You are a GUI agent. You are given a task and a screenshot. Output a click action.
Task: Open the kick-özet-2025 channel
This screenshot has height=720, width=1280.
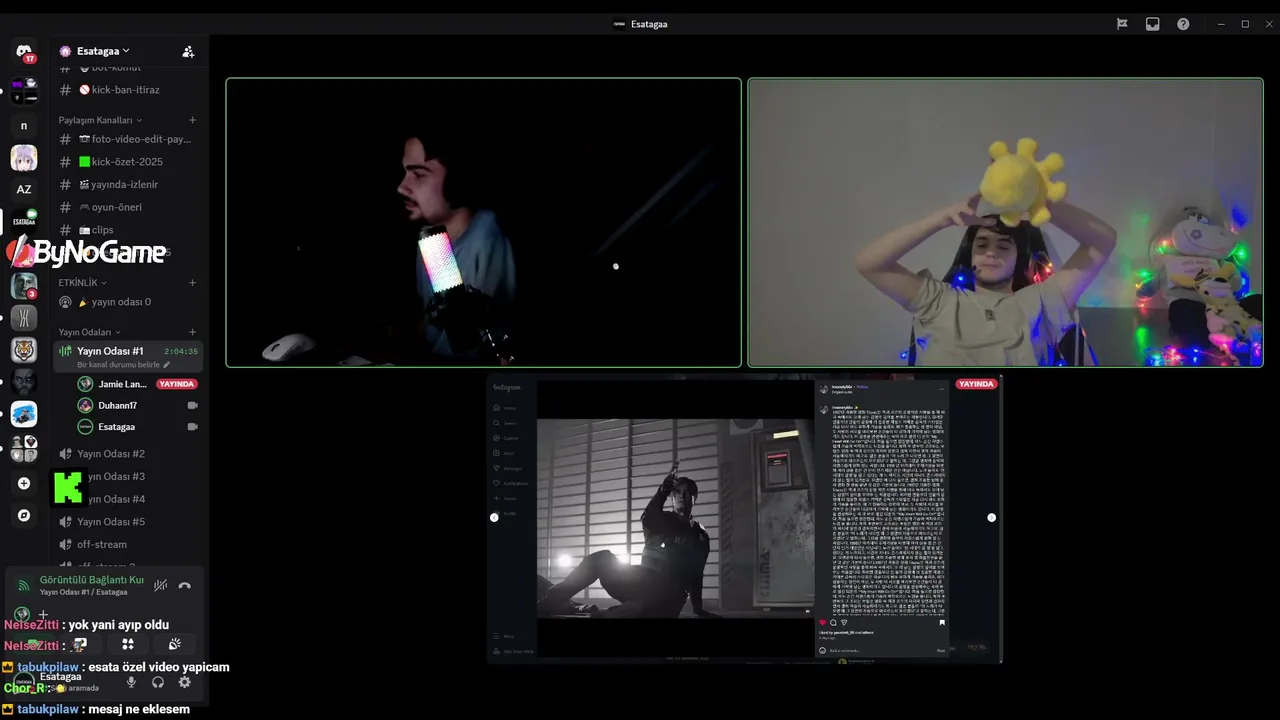click(x=129, y=162)
